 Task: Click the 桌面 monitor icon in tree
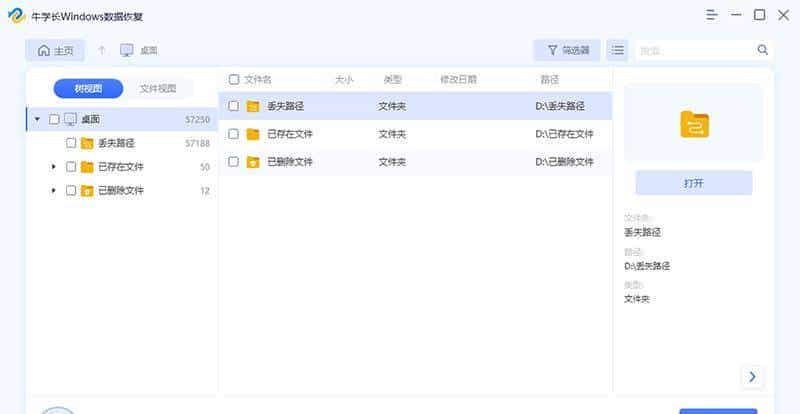70,119
